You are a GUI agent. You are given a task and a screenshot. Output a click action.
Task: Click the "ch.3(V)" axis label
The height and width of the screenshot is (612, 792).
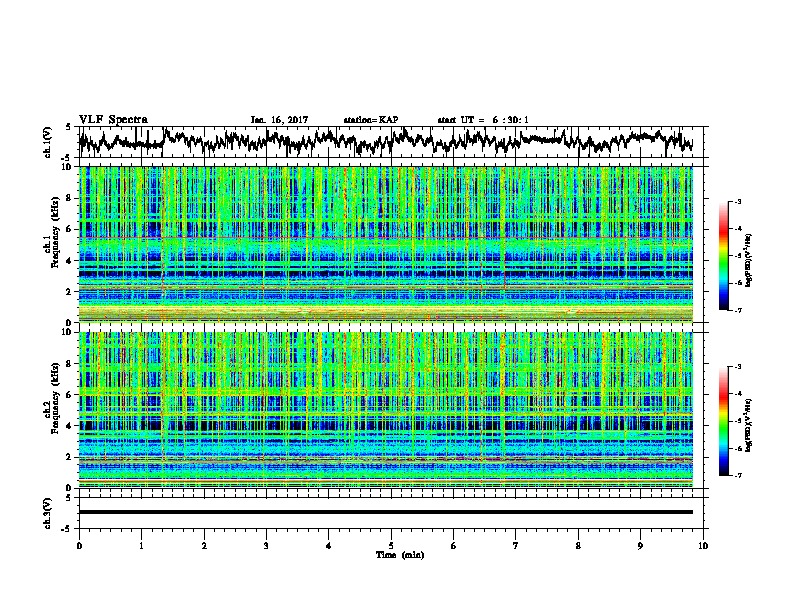click(48, 513)
